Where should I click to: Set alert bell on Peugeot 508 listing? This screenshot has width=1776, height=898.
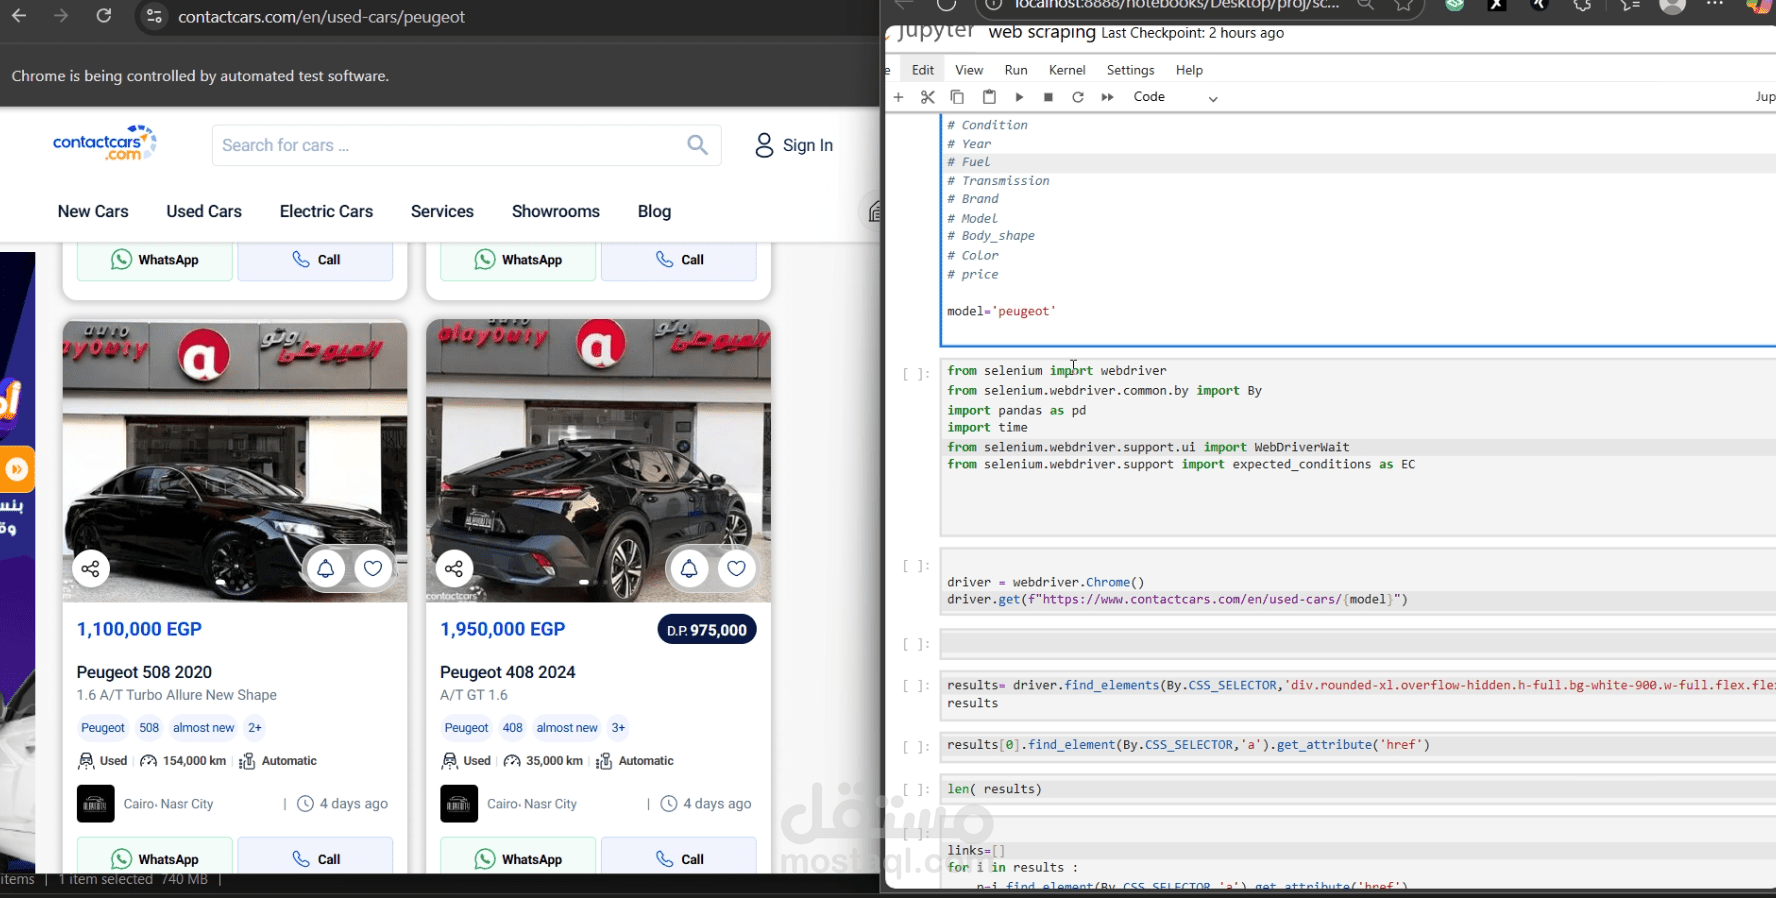click(x=325, y=568)
